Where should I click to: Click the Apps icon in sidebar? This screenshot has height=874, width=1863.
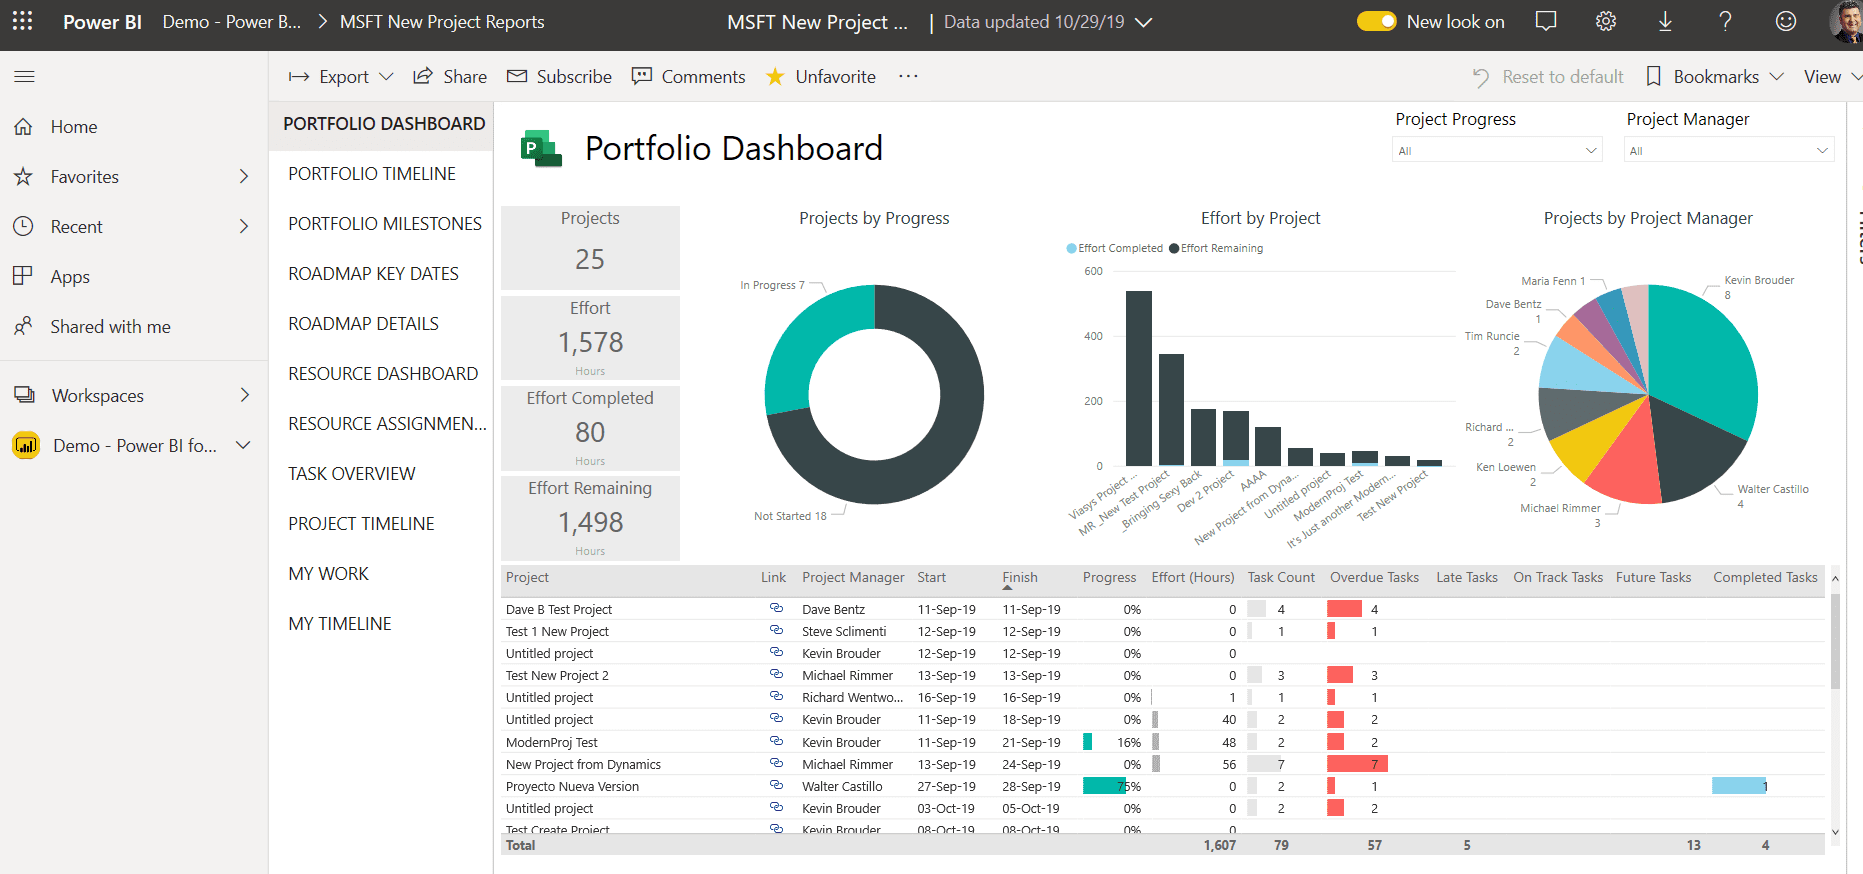pyautogui.click(x=24, y=276)
